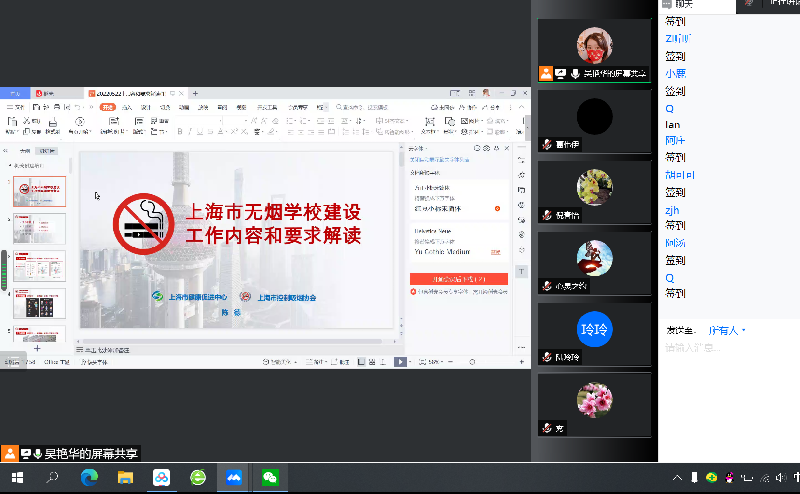Add a new slide with plus button
This screenshot has height=494, width=800.
[37, 349]
